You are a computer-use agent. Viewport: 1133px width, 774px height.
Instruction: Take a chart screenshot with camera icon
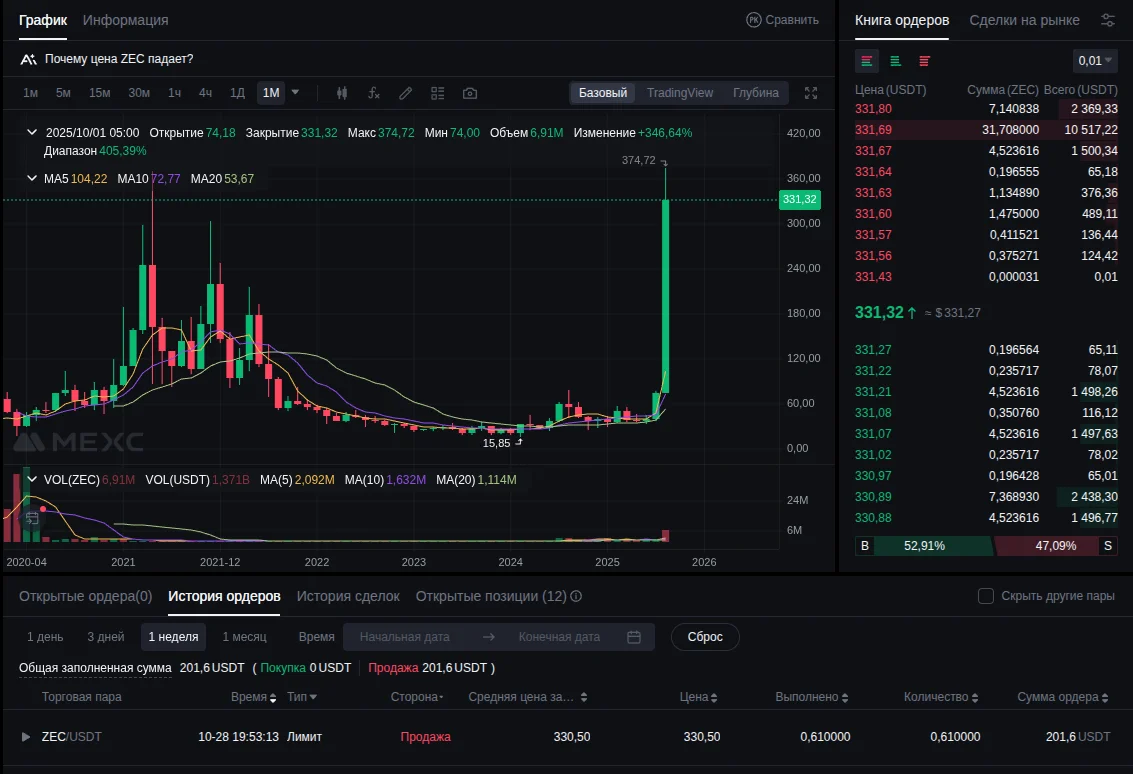470,93
